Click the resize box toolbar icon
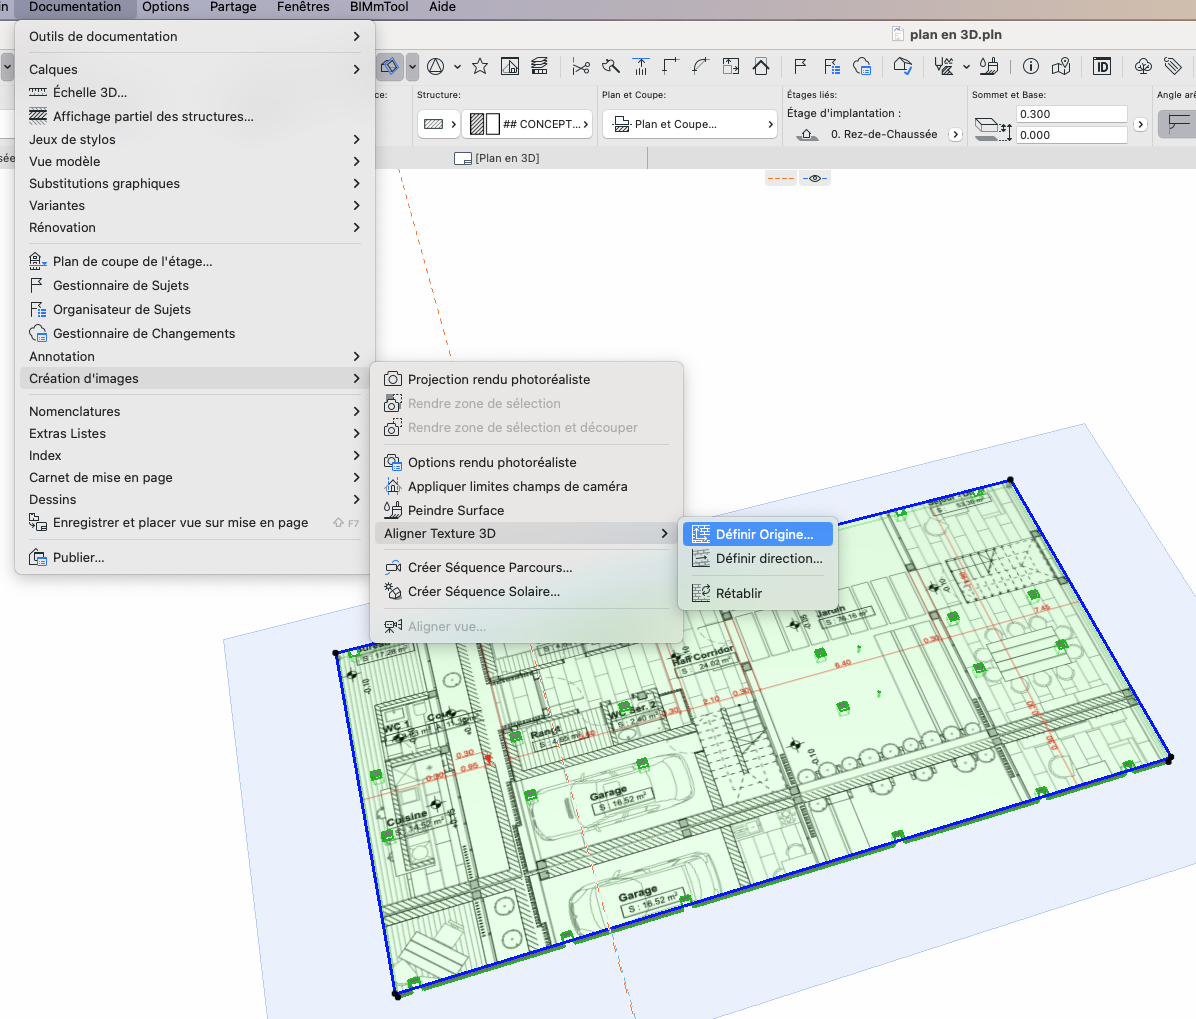The height and width of the screenshot is (1019, 1196). (x=731, y=66)
